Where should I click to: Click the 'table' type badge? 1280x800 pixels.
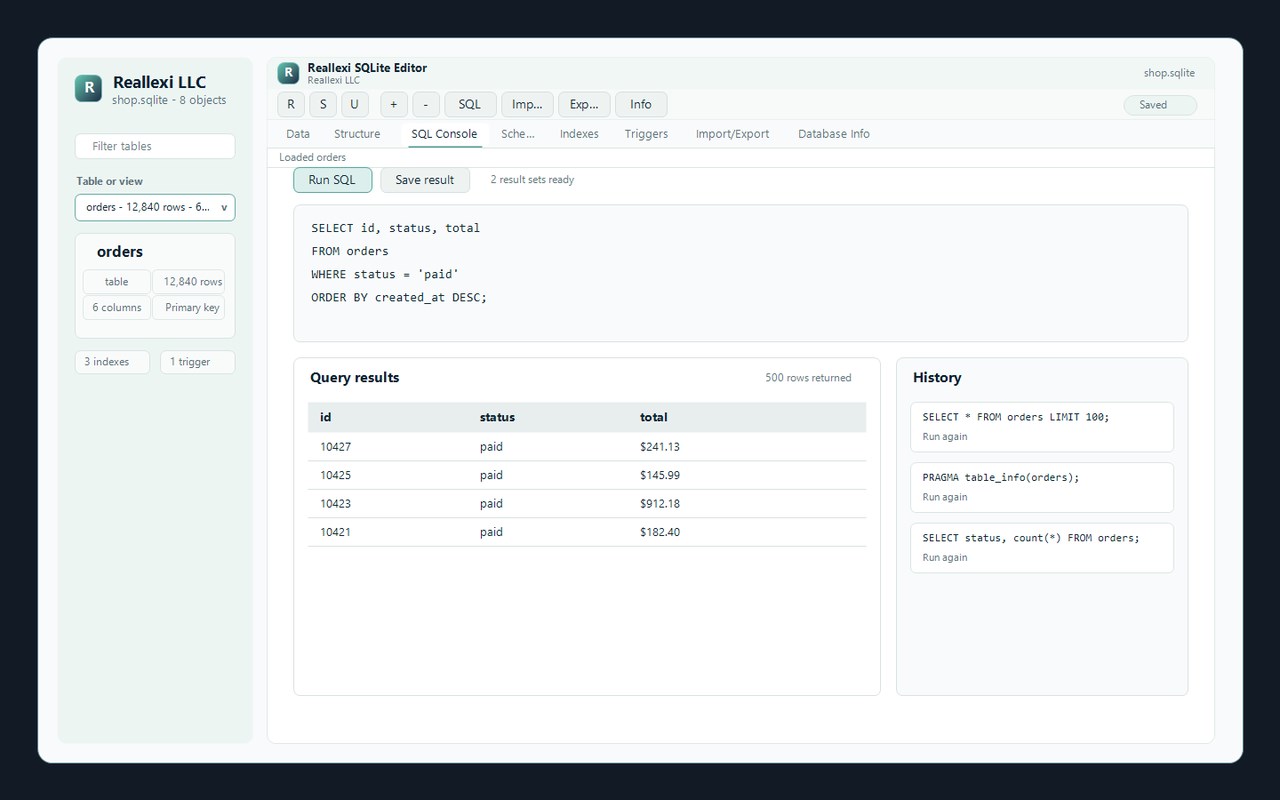click(x=117, y=282)
